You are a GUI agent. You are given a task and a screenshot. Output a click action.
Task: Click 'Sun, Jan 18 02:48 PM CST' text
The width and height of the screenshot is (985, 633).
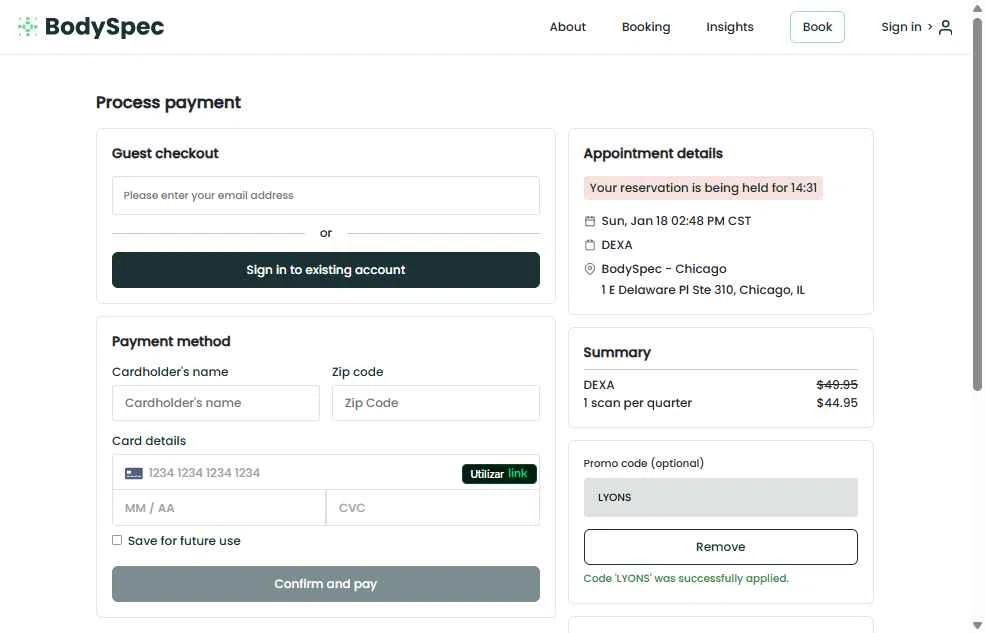676,221
